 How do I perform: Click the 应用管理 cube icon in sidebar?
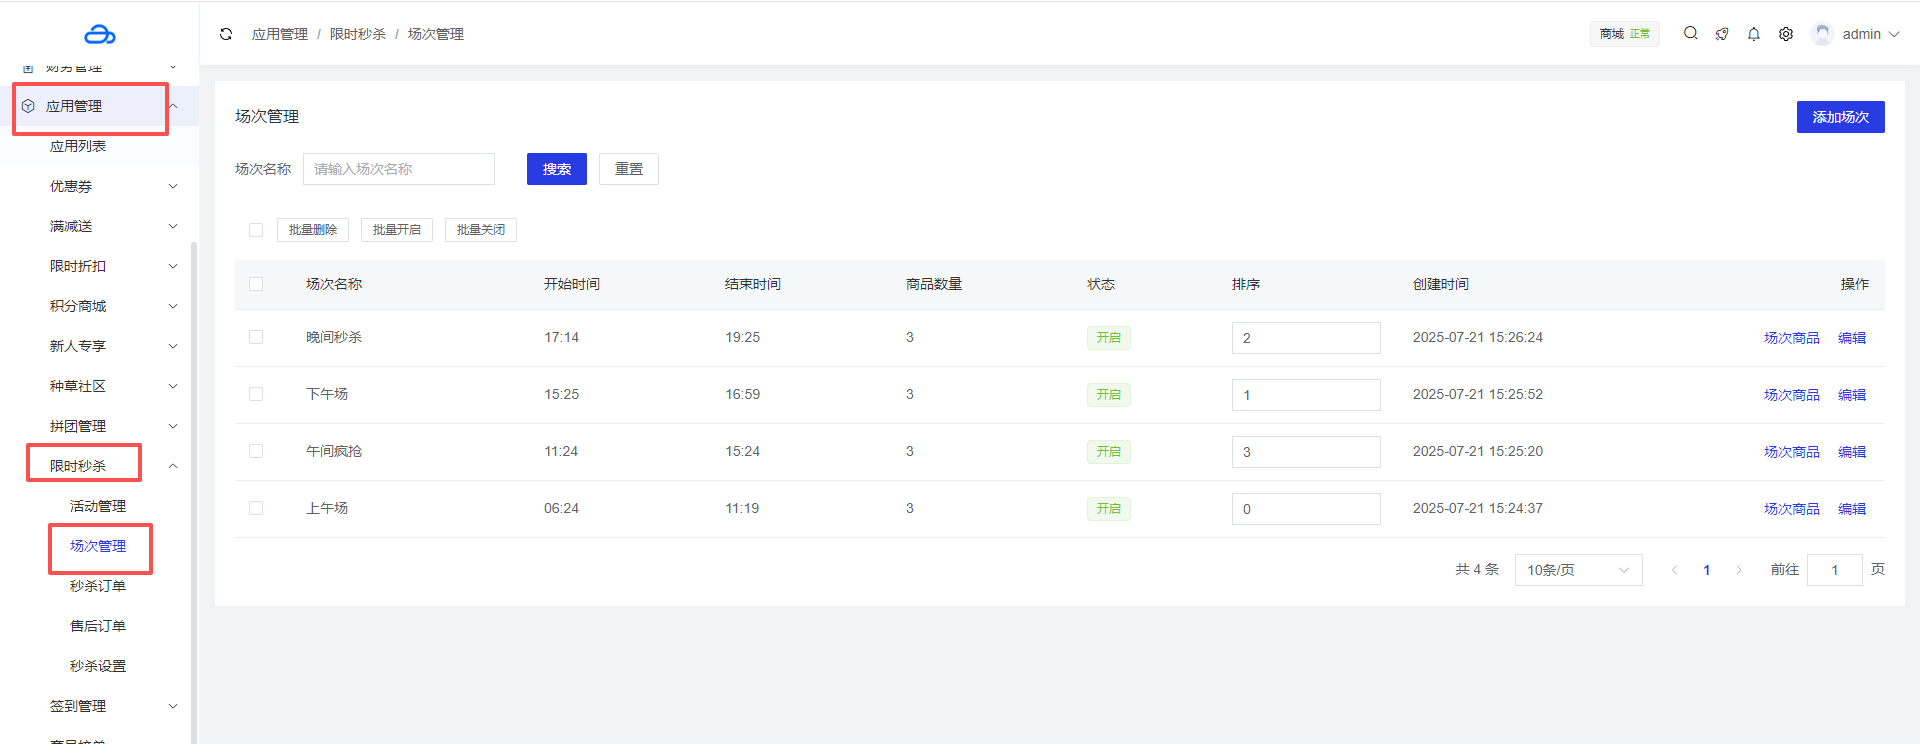coord(28,106)
